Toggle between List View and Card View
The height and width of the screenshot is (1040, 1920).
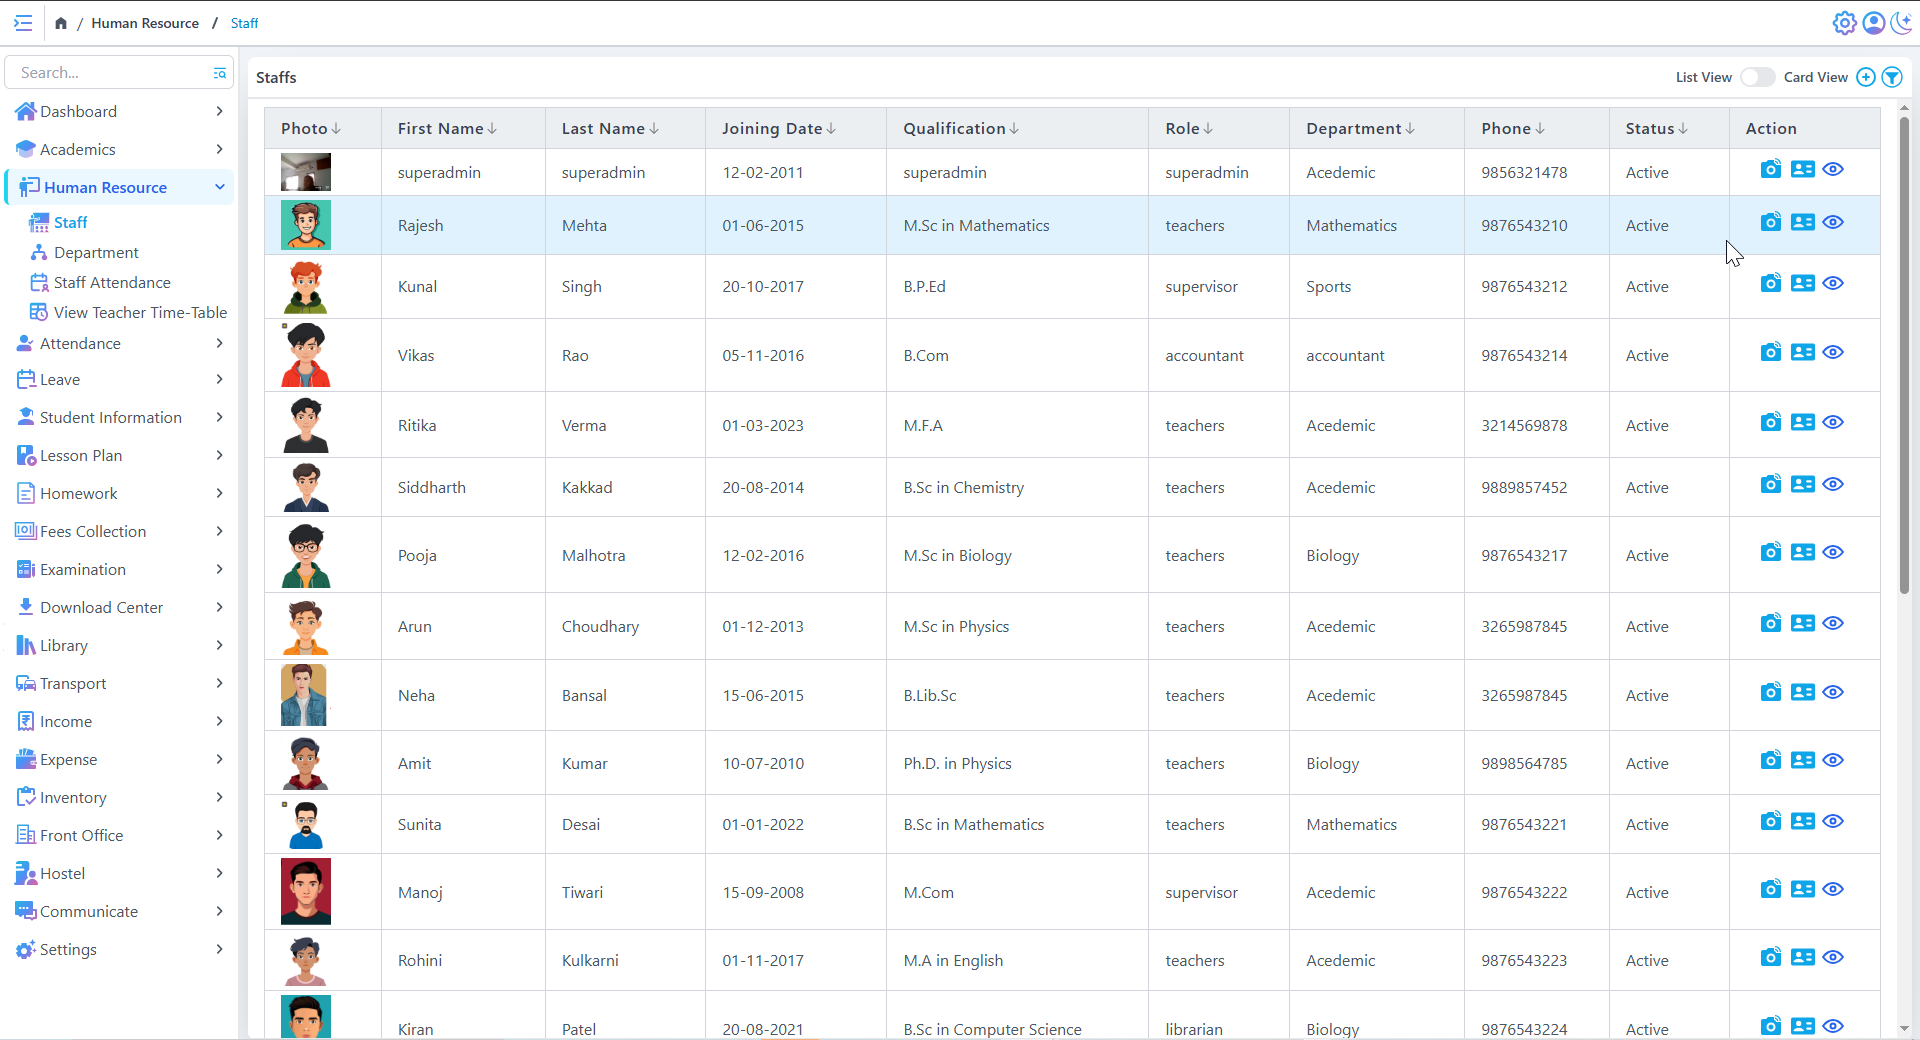point(1757,77)
